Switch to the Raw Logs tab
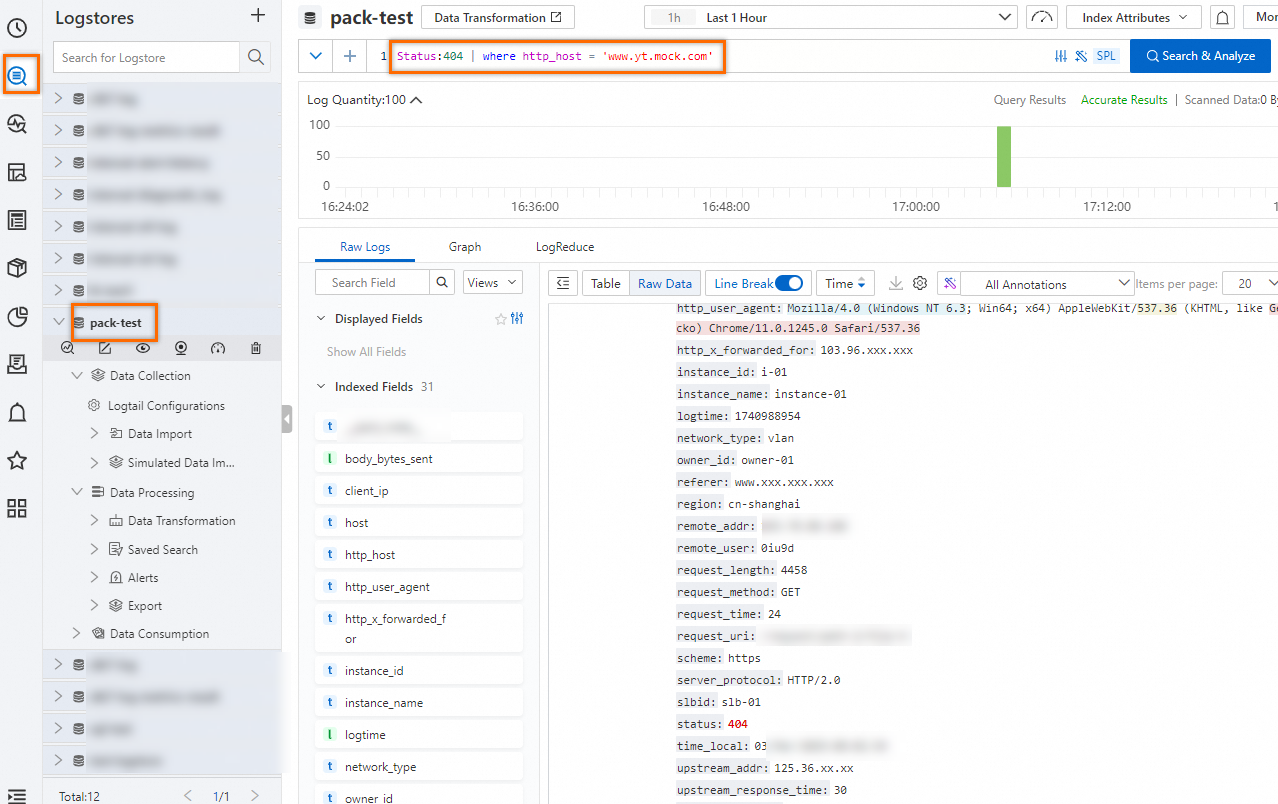1278x804 pixels. click(365, 247)
